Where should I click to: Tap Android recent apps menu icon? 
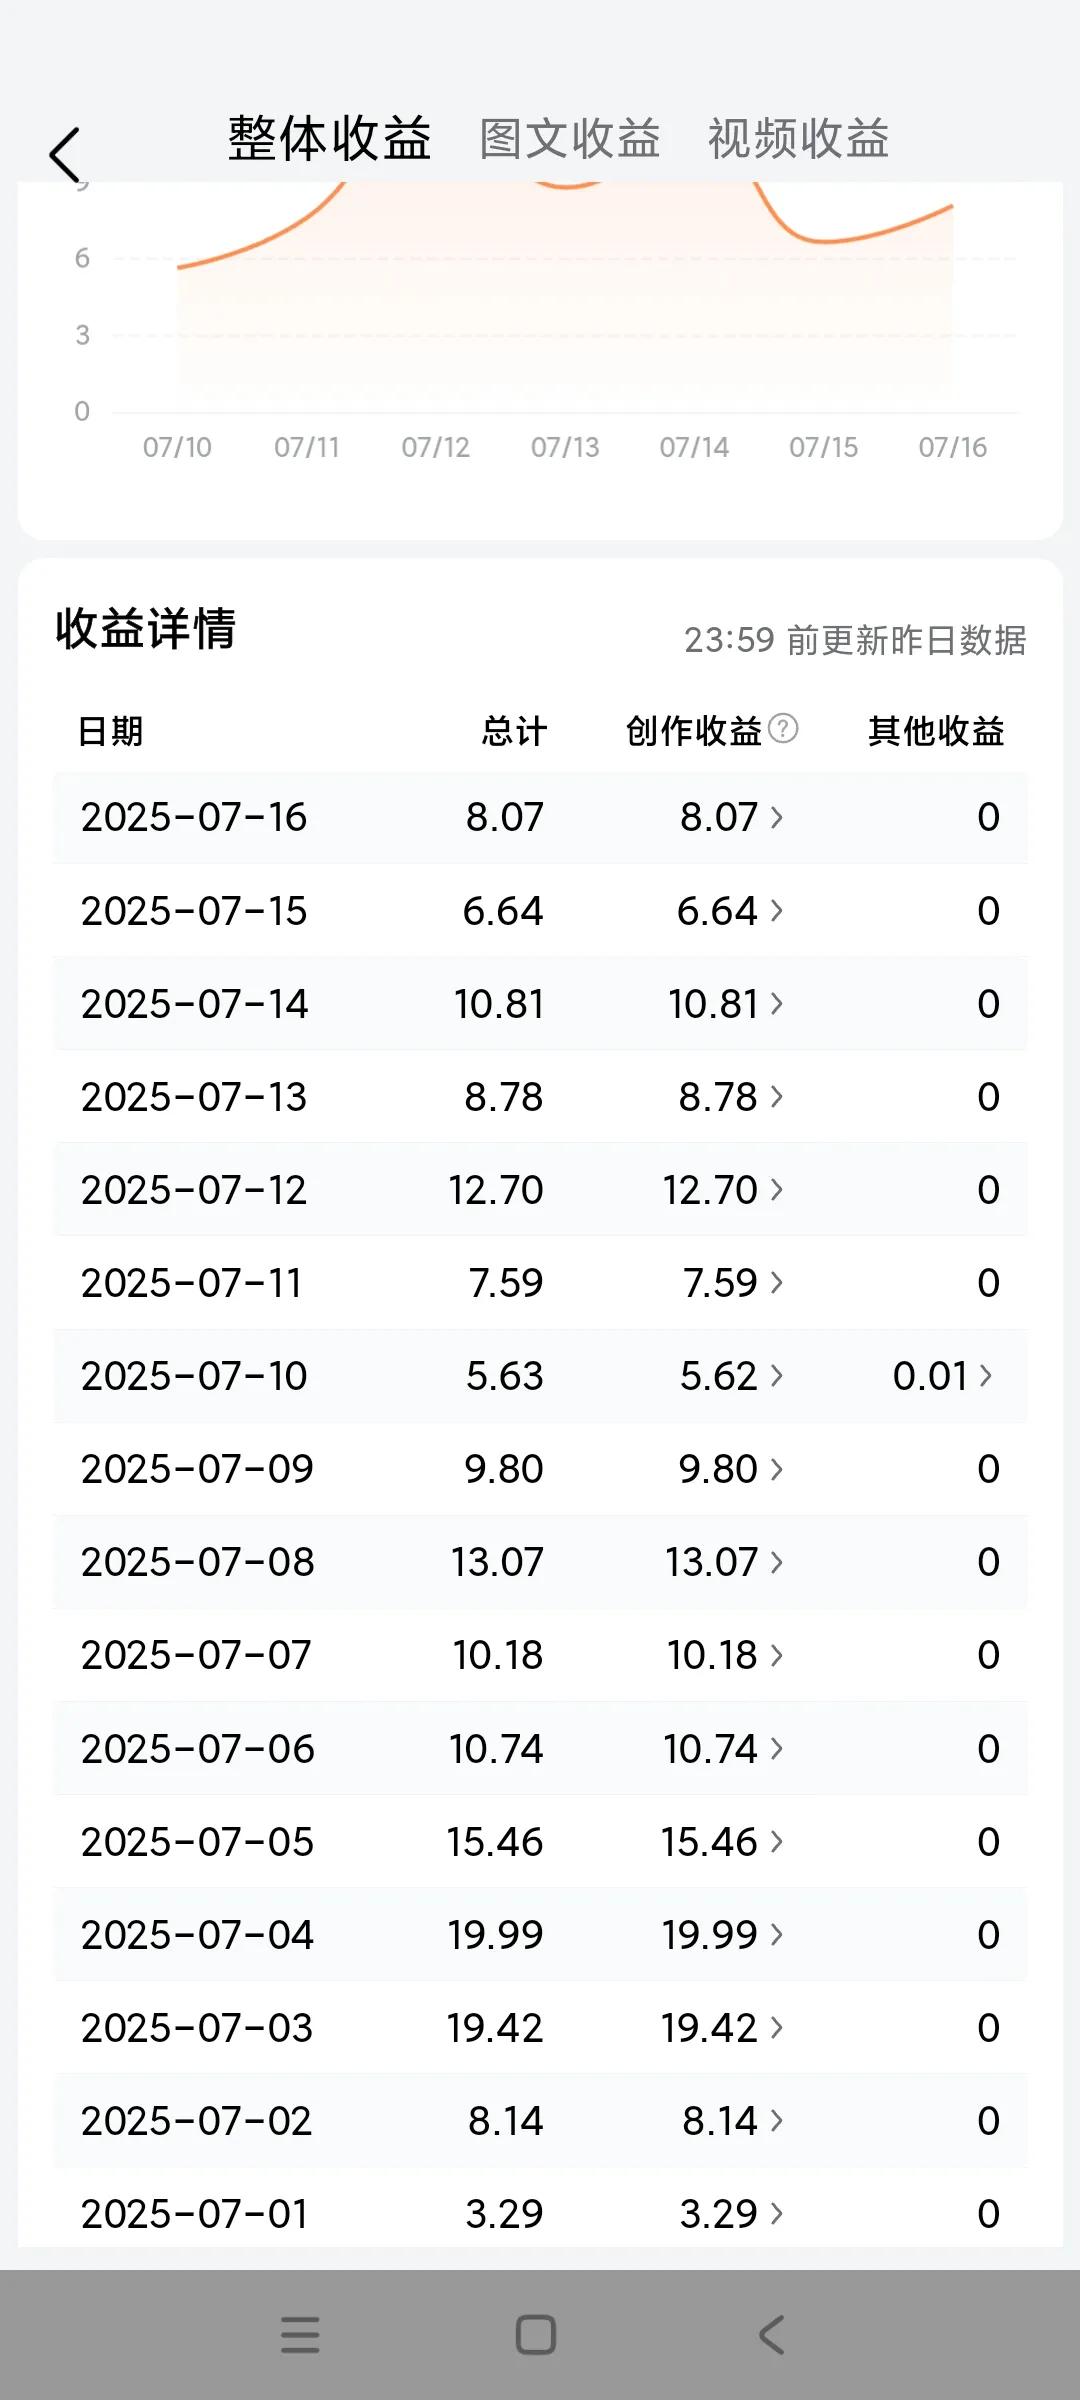300,2335
